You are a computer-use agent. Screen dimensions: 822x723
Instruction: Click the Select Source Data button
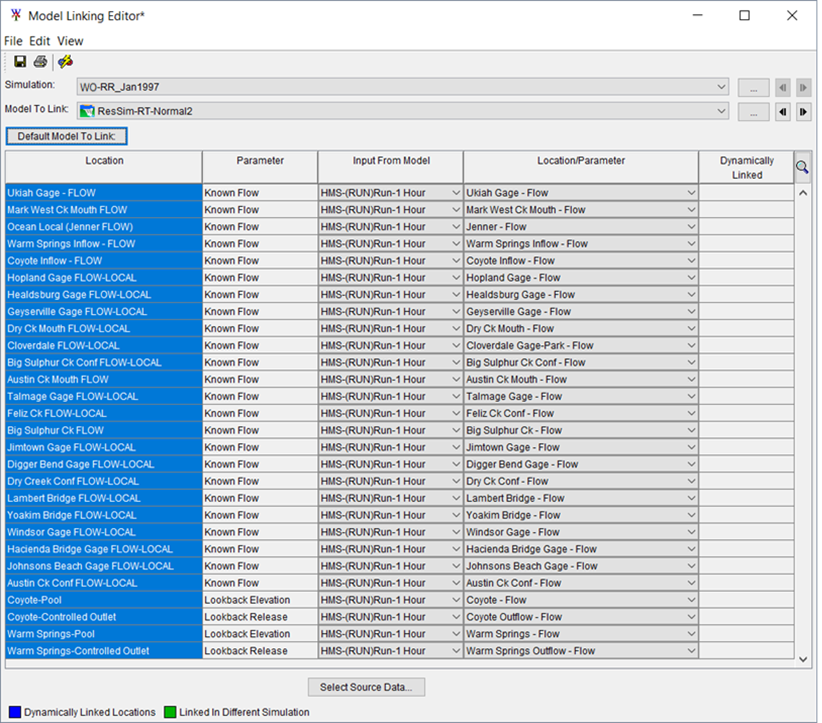coord(366,686)
